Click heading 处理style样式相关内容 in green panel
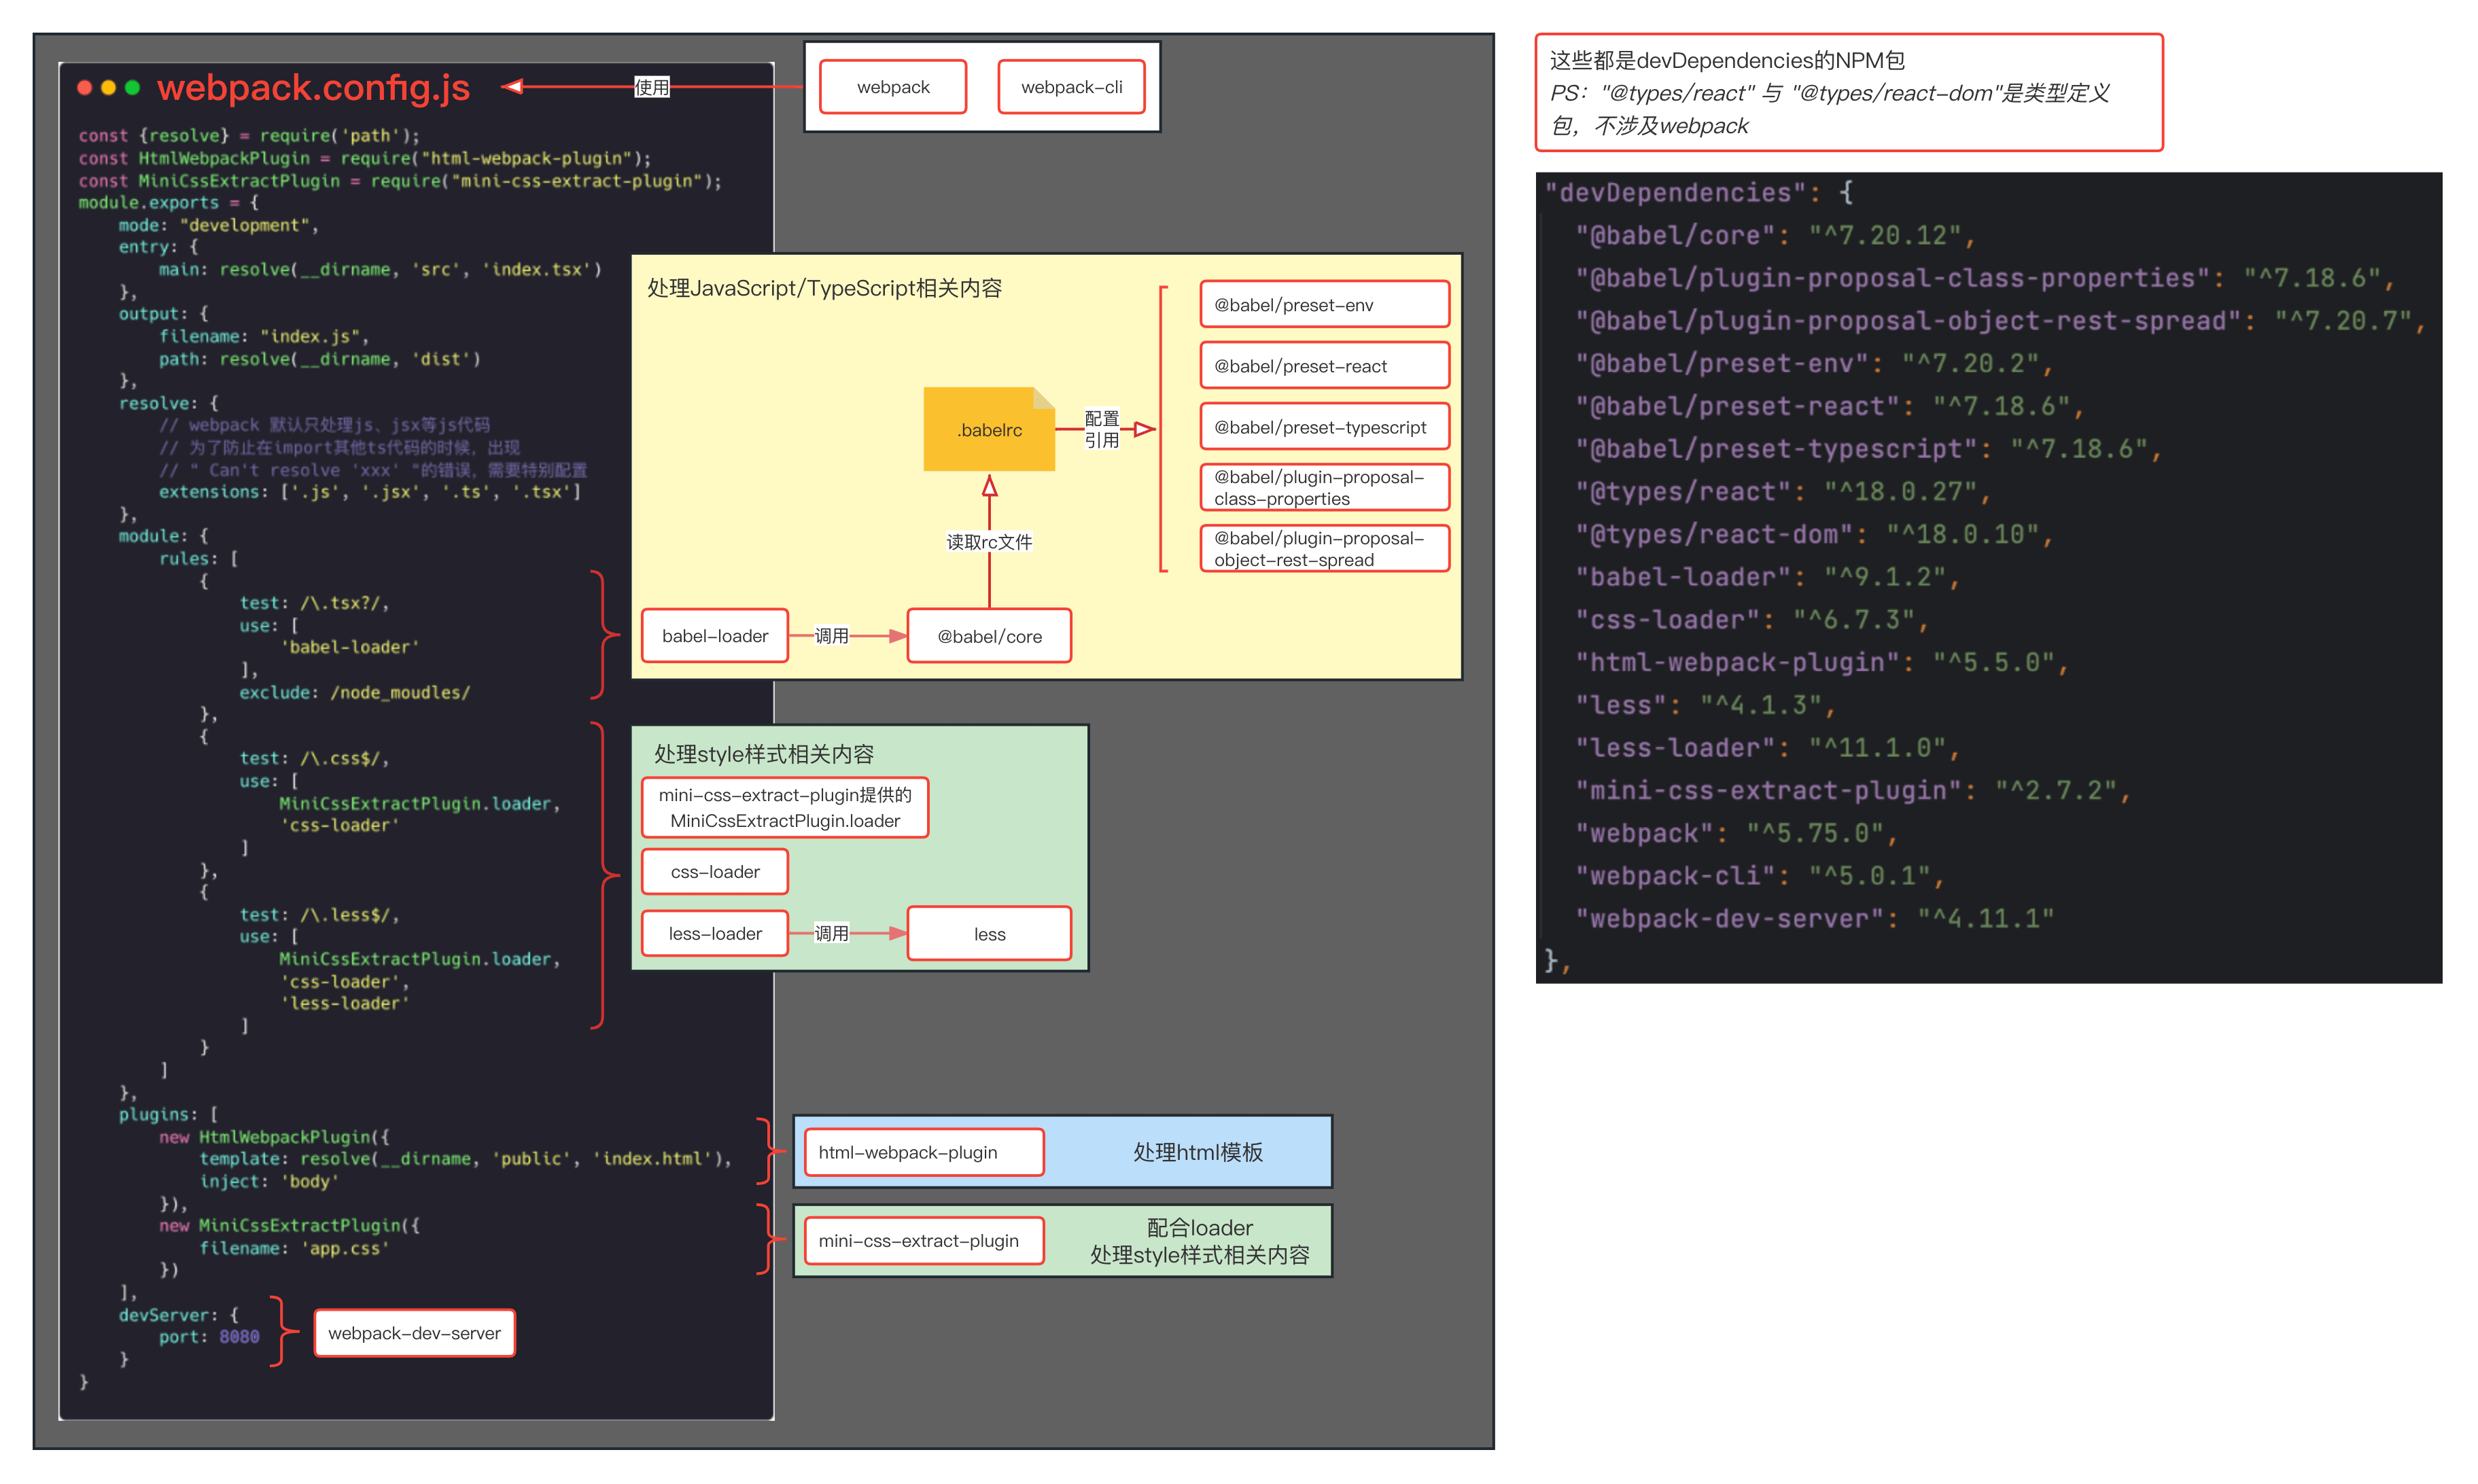Image resolution: width=2478 pixels, height=1484 pixels. [764, 754]
